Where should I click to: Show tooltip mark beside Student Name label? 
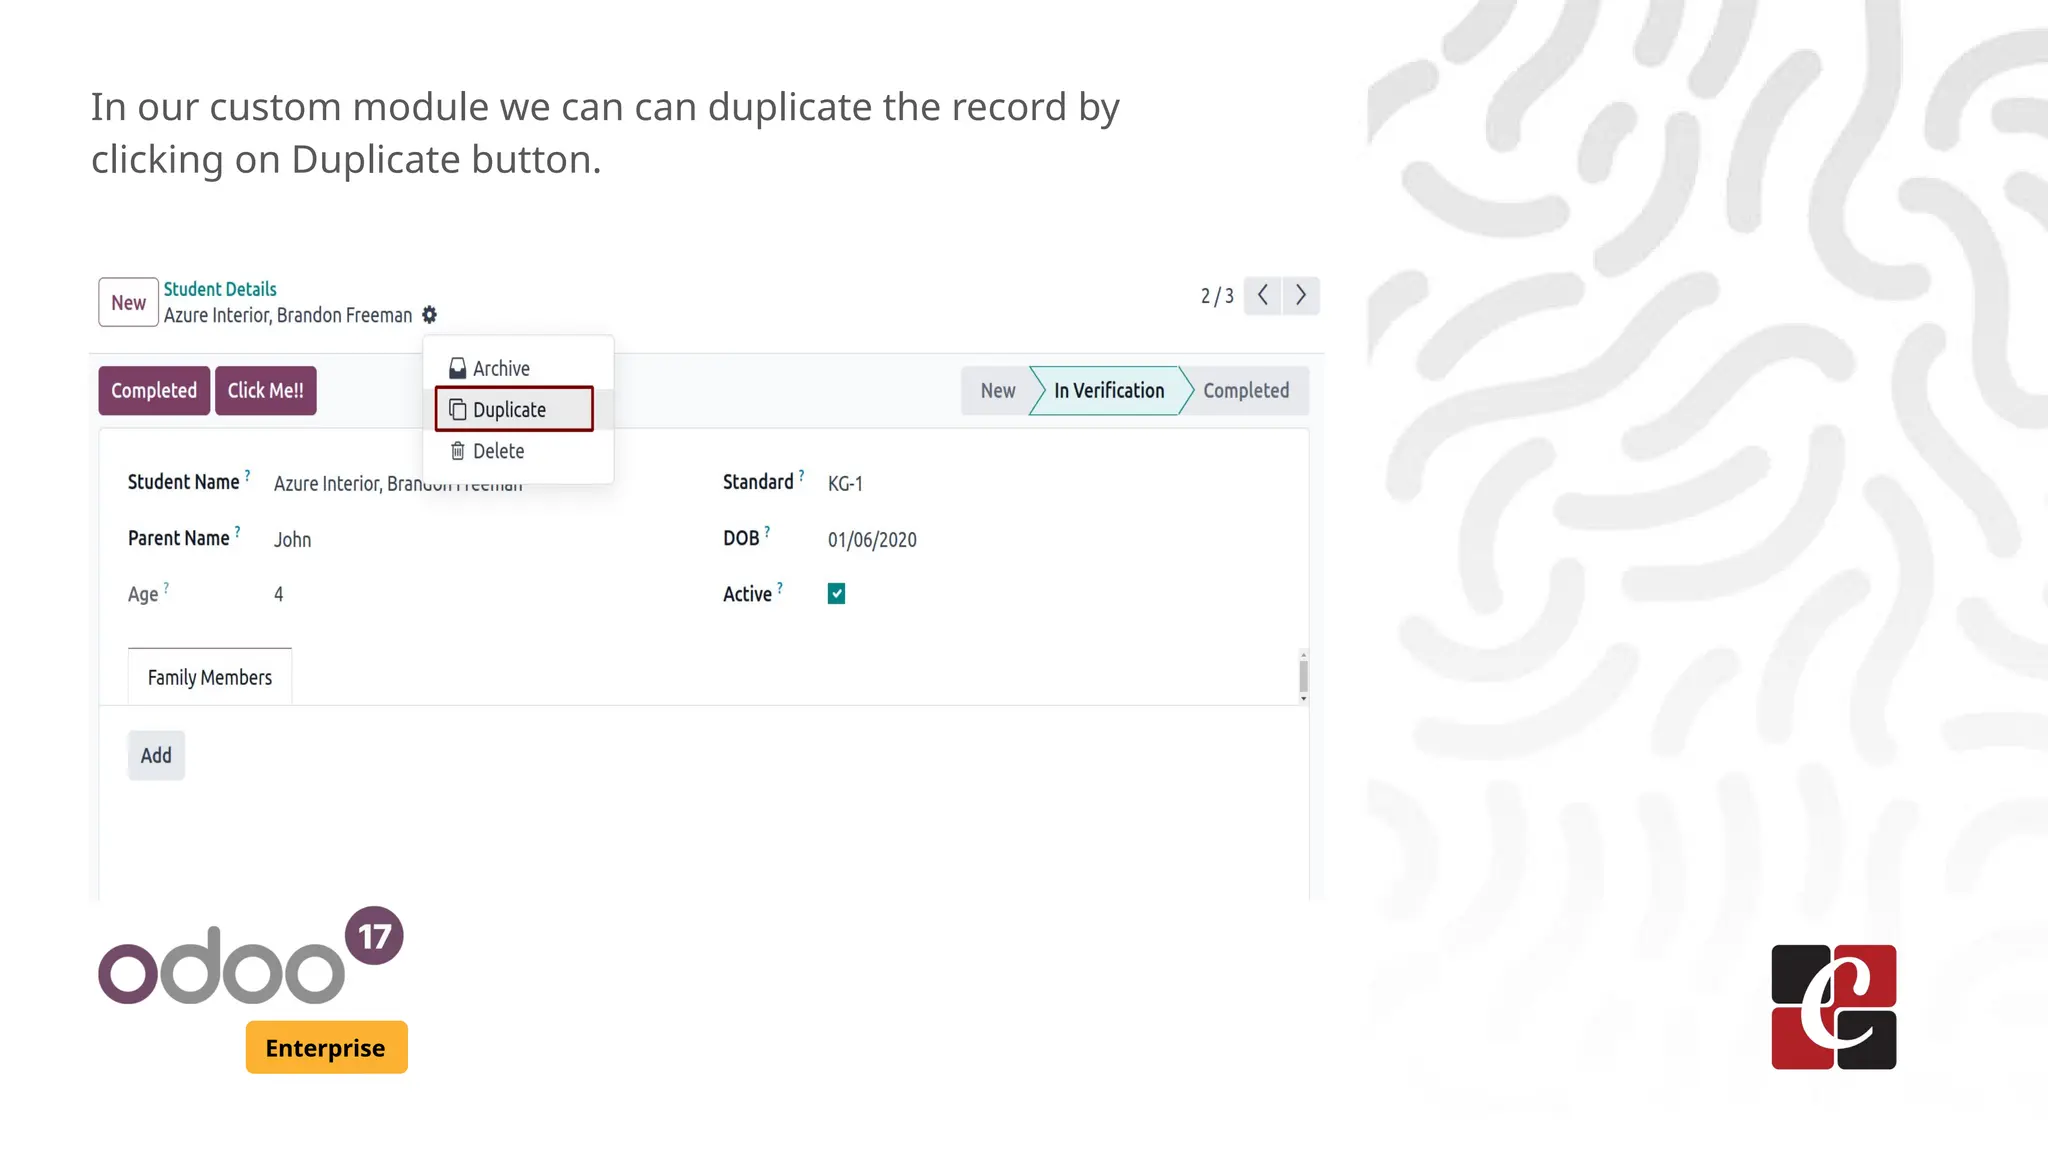pyautogui.click(x=248, y=475)
